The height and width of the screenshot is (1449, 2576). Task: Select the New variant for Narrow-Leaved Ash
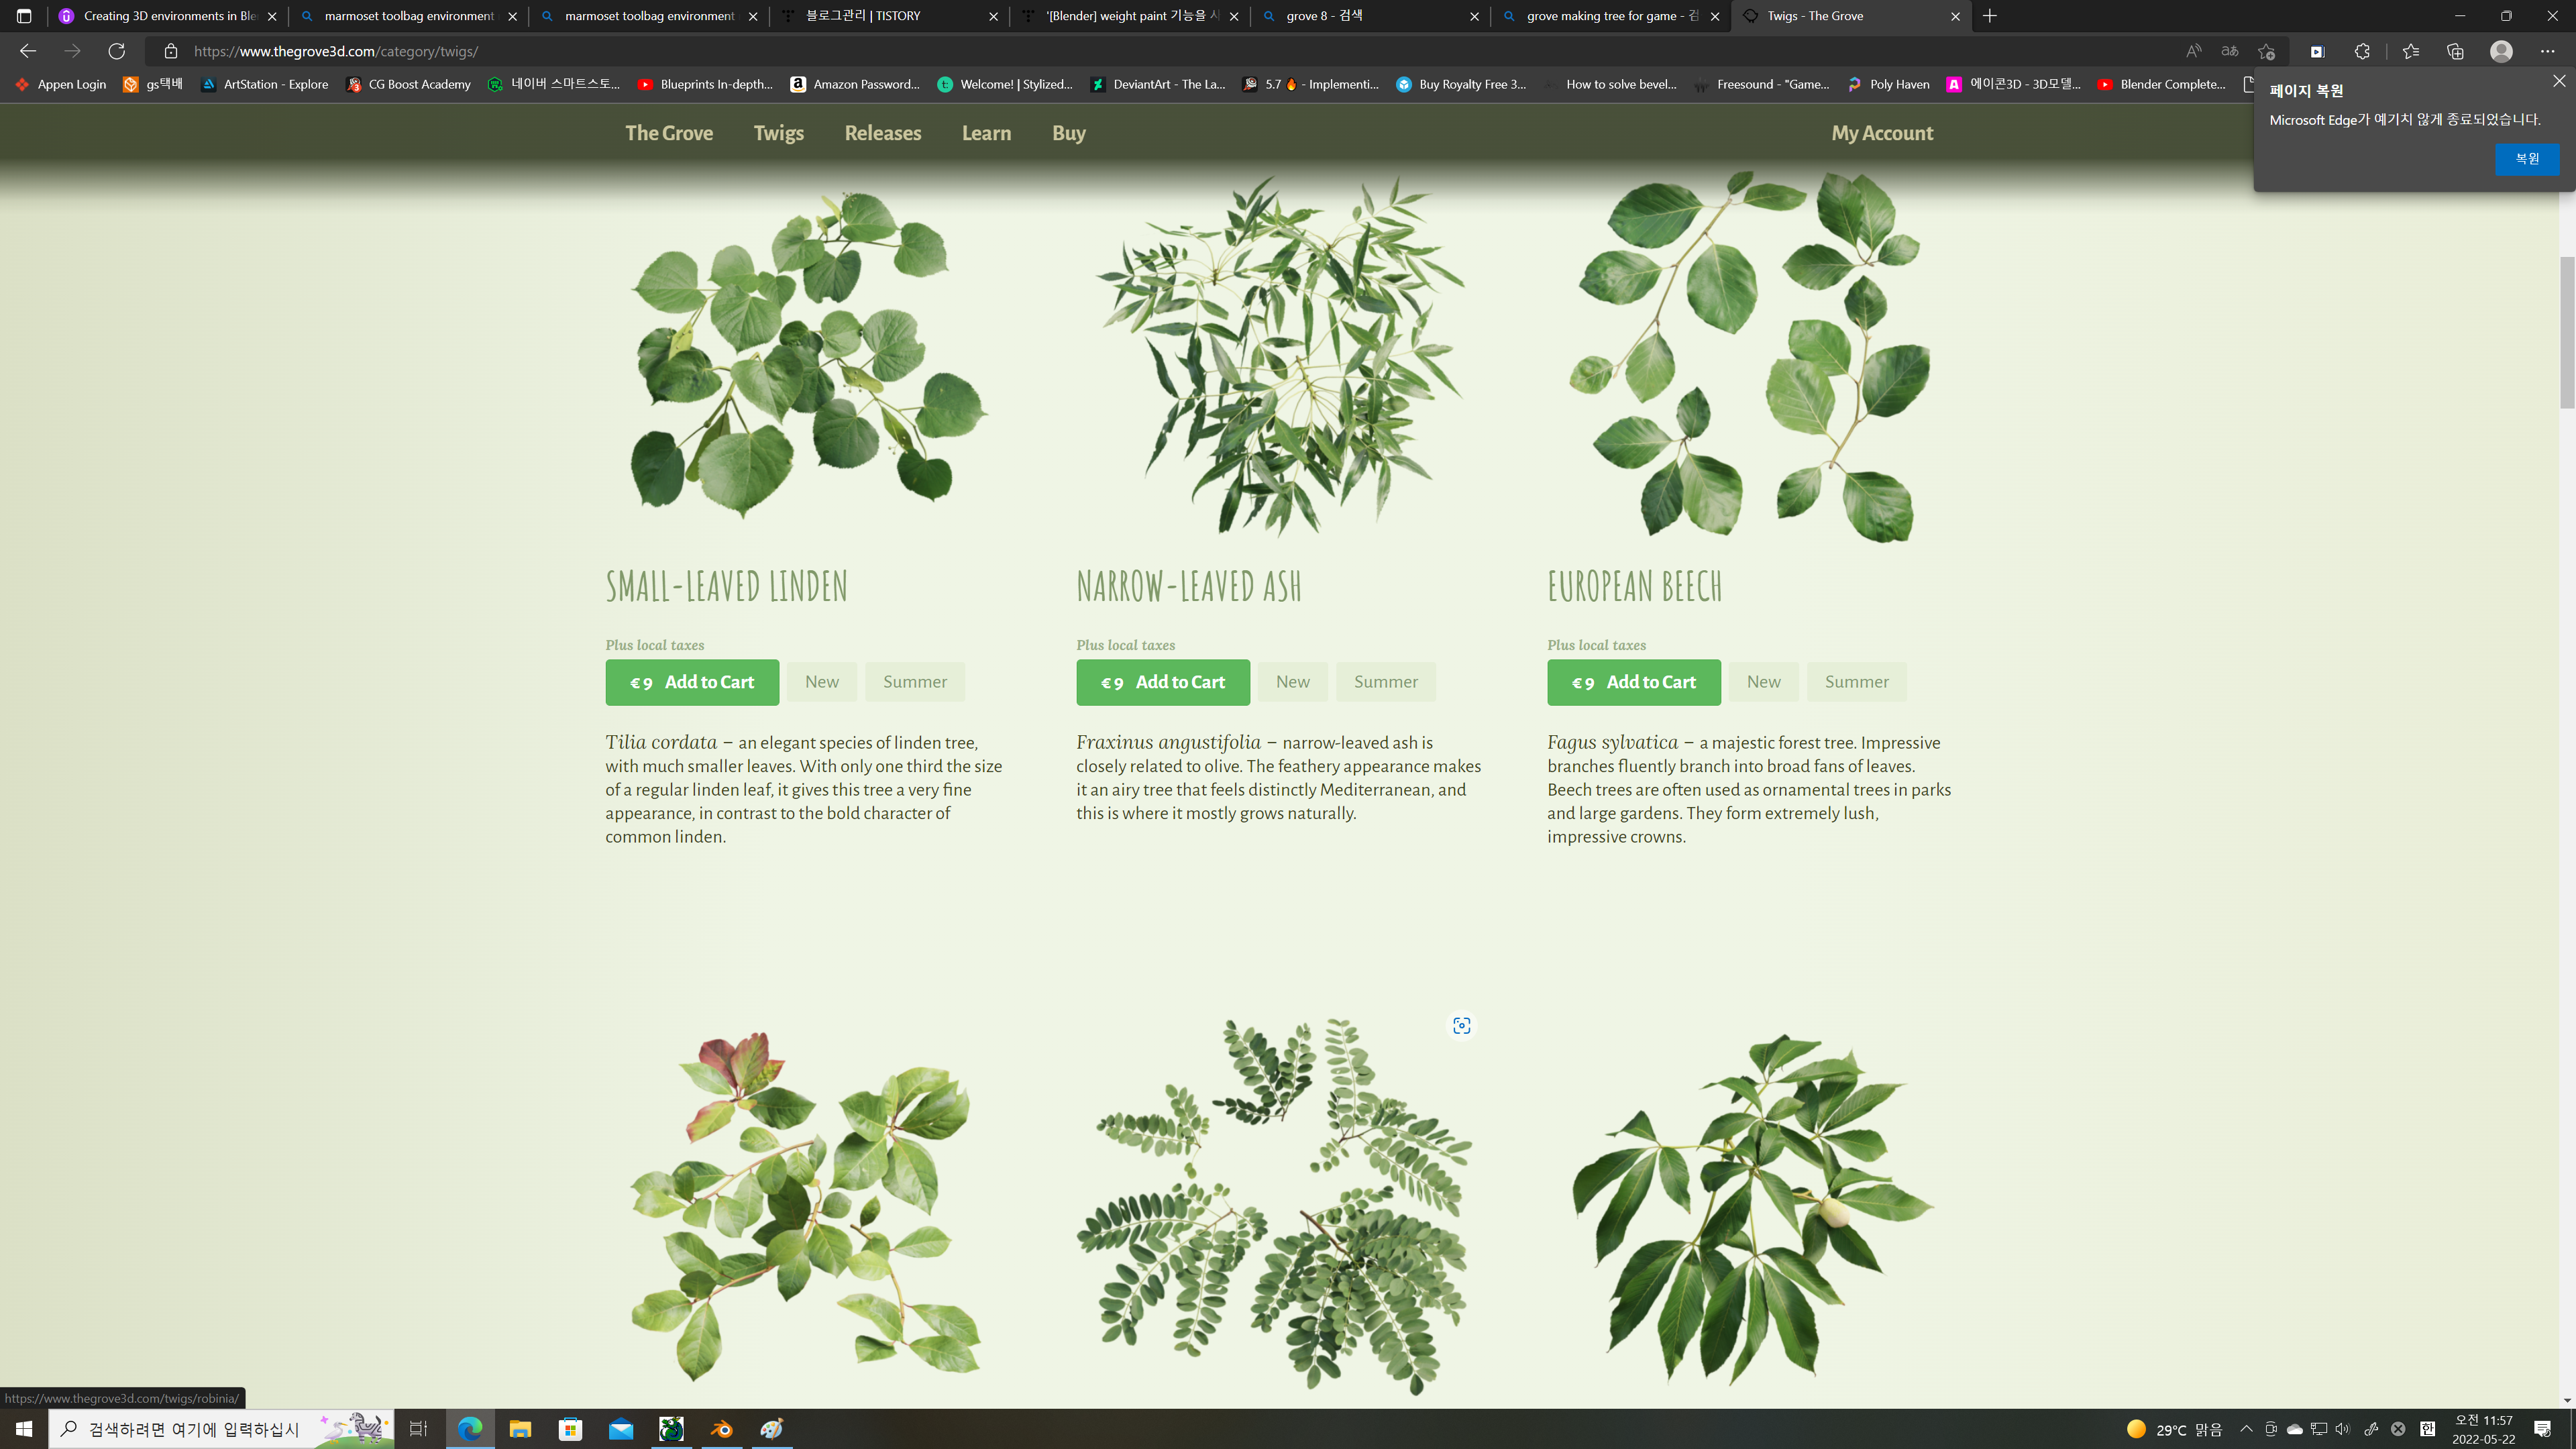pos(1292,682)
